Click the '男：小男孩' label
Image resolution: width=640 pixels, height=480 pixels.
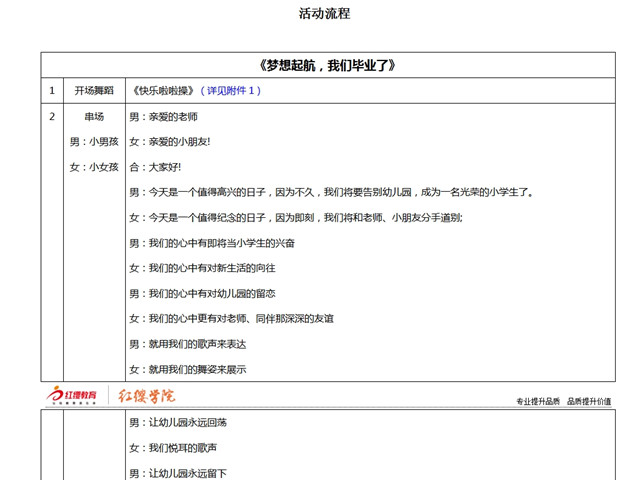(x=94, y=142)
